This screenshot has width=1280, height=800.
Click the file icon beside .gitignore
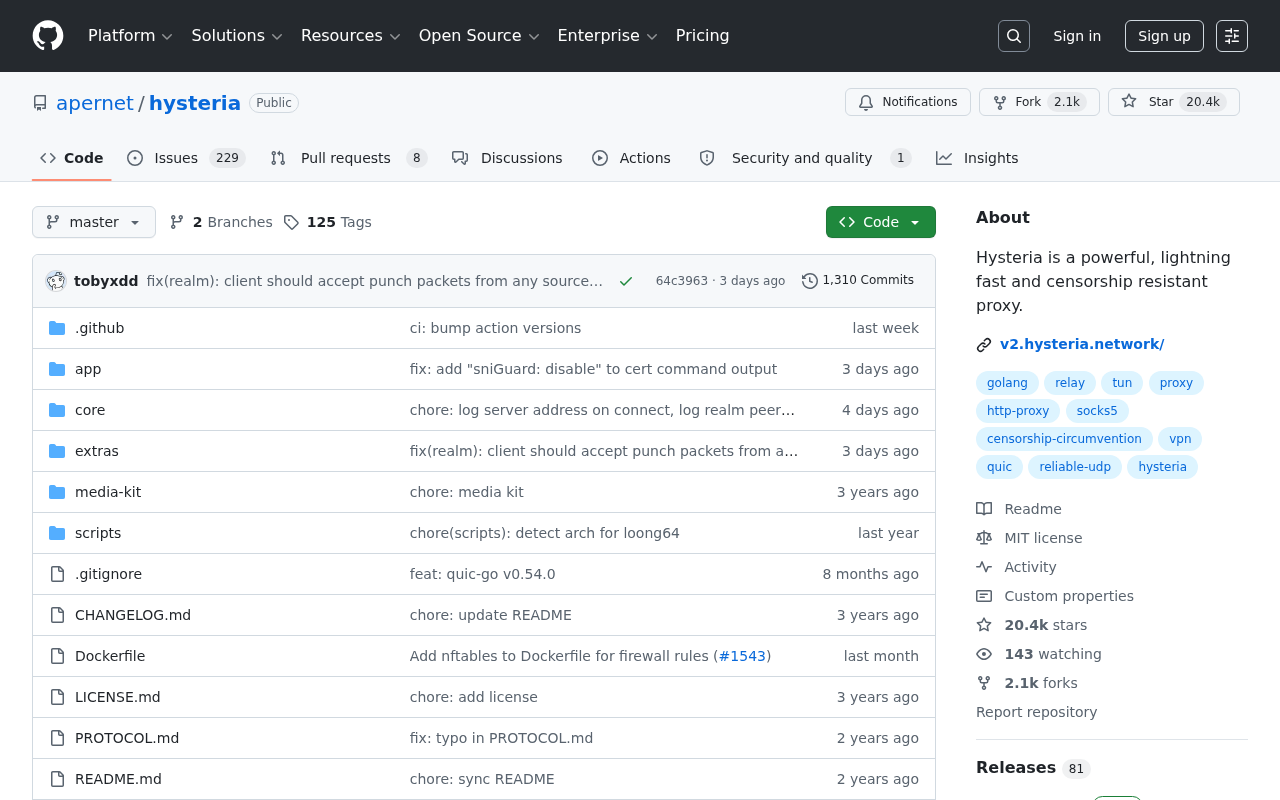point(57,574)
